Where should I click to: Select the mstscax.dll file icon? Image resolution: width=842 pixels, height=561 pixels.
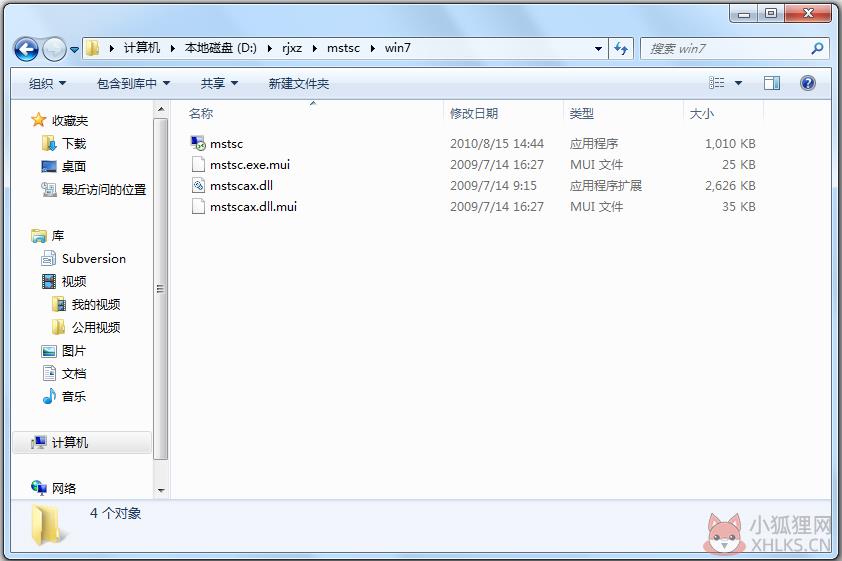[x=198, y=185]
